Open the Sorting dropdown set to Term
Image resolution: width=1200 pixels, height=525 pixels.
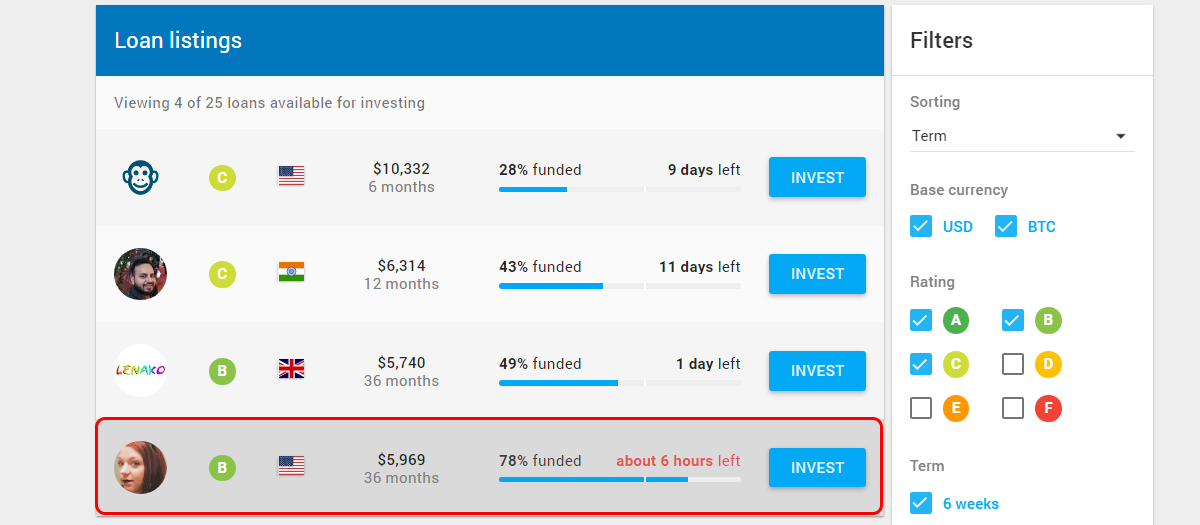point(1022,136)
